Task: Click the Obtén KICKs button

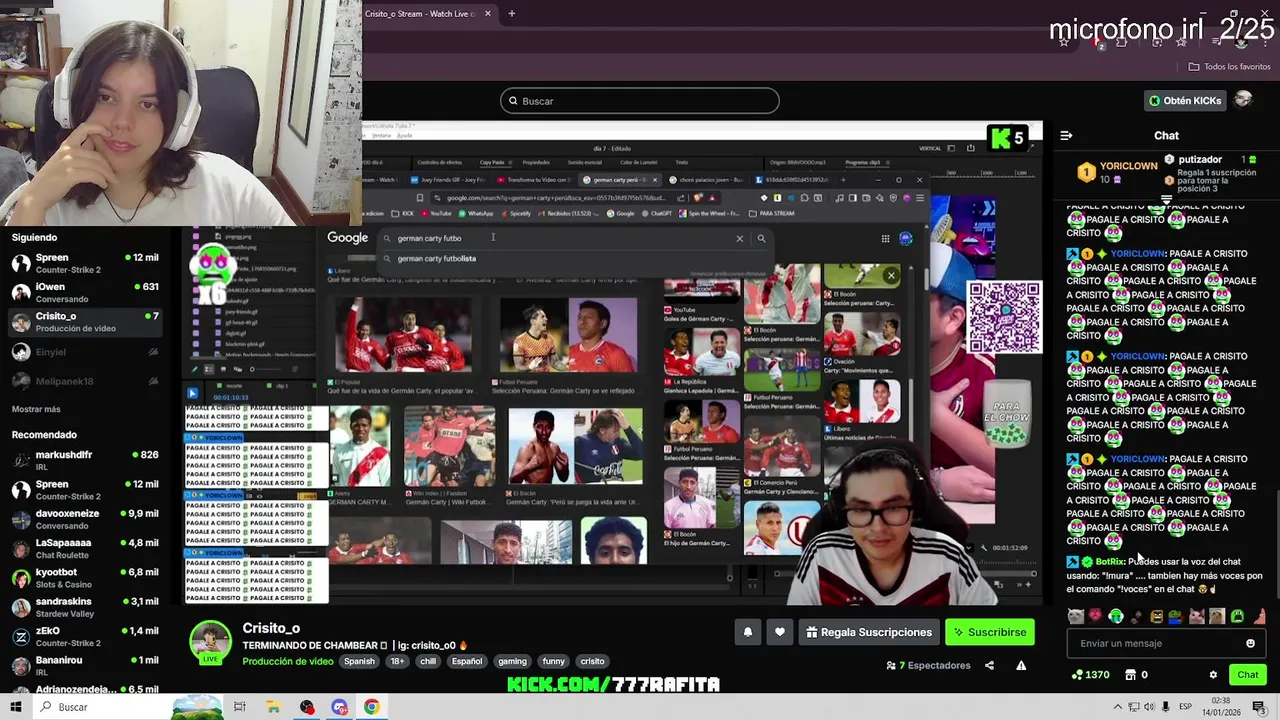Action: tap(1185, 100)
